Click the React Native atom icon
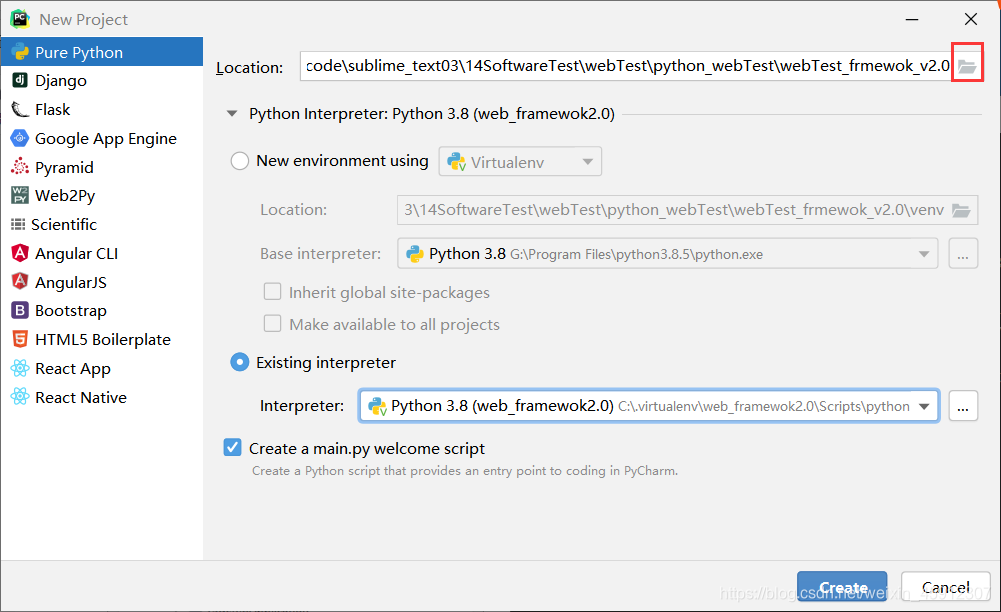This screenshot has height=612, width=1001. point(20,397)
